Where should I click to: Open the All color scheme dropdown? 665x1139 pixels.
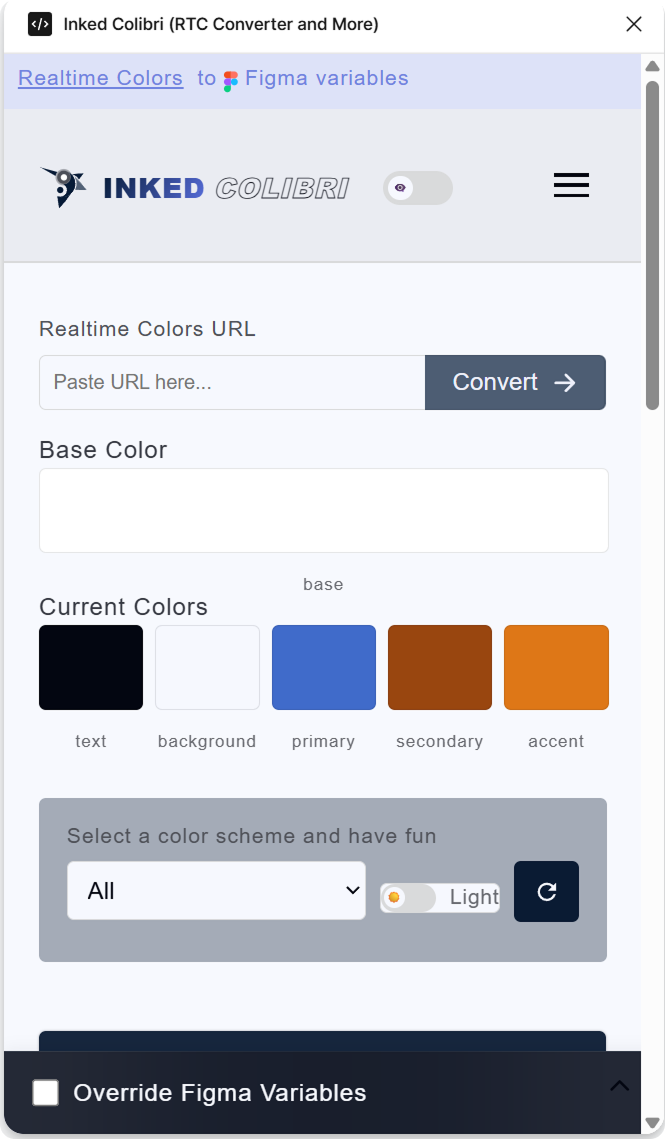pos(216,890)
